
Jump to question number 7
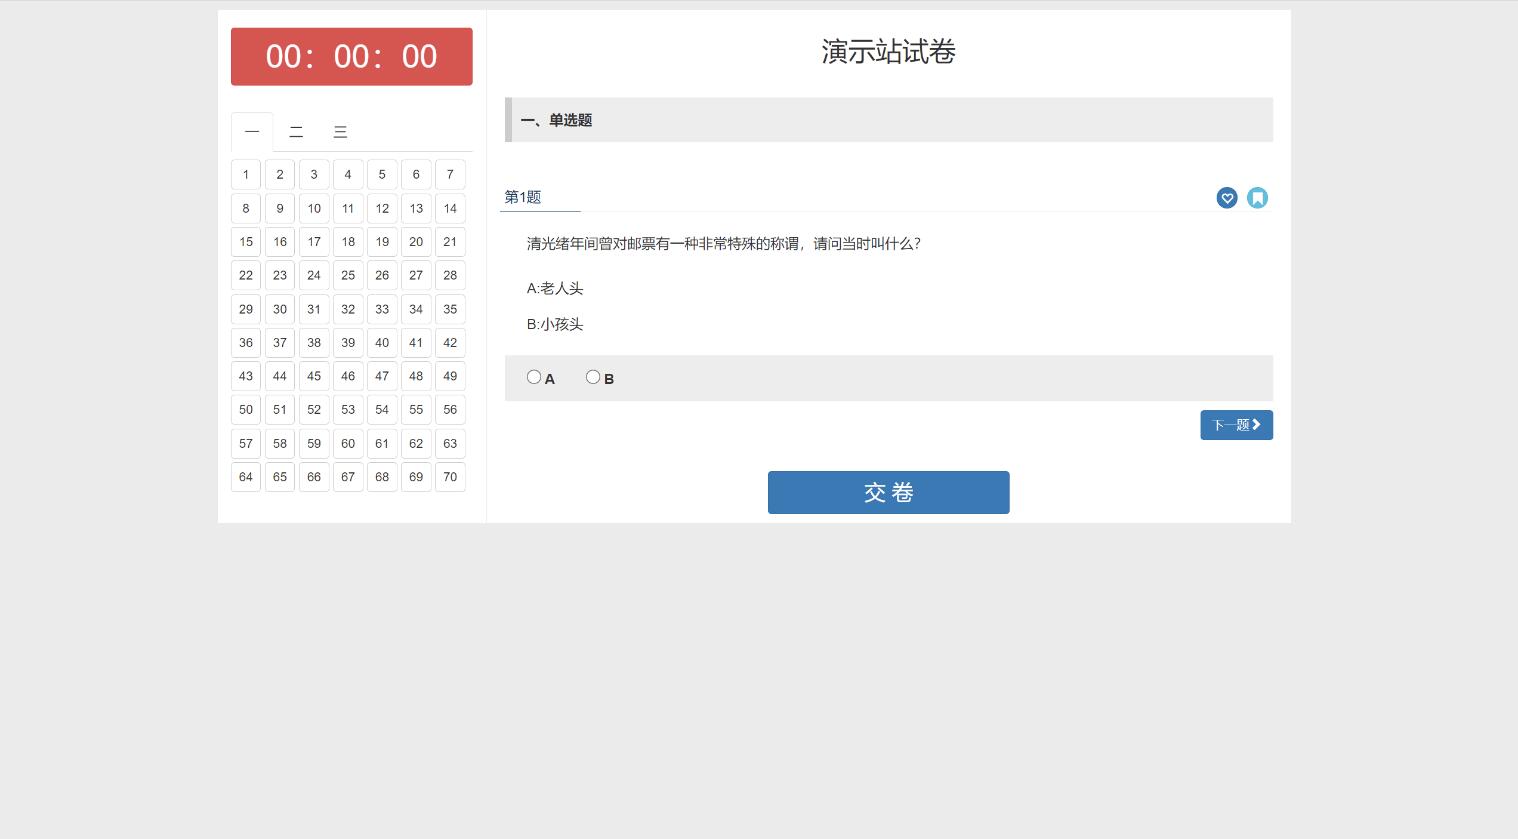(450, 175)
